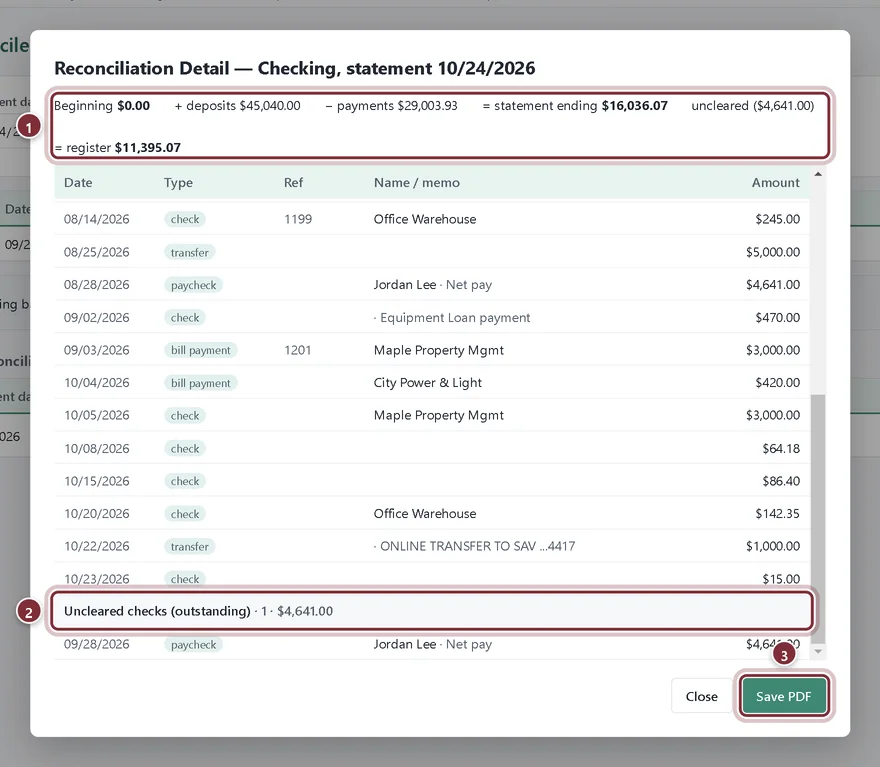
Task: Click bill payment tag on 09/03/2026 row
Action: click(201, 350)
